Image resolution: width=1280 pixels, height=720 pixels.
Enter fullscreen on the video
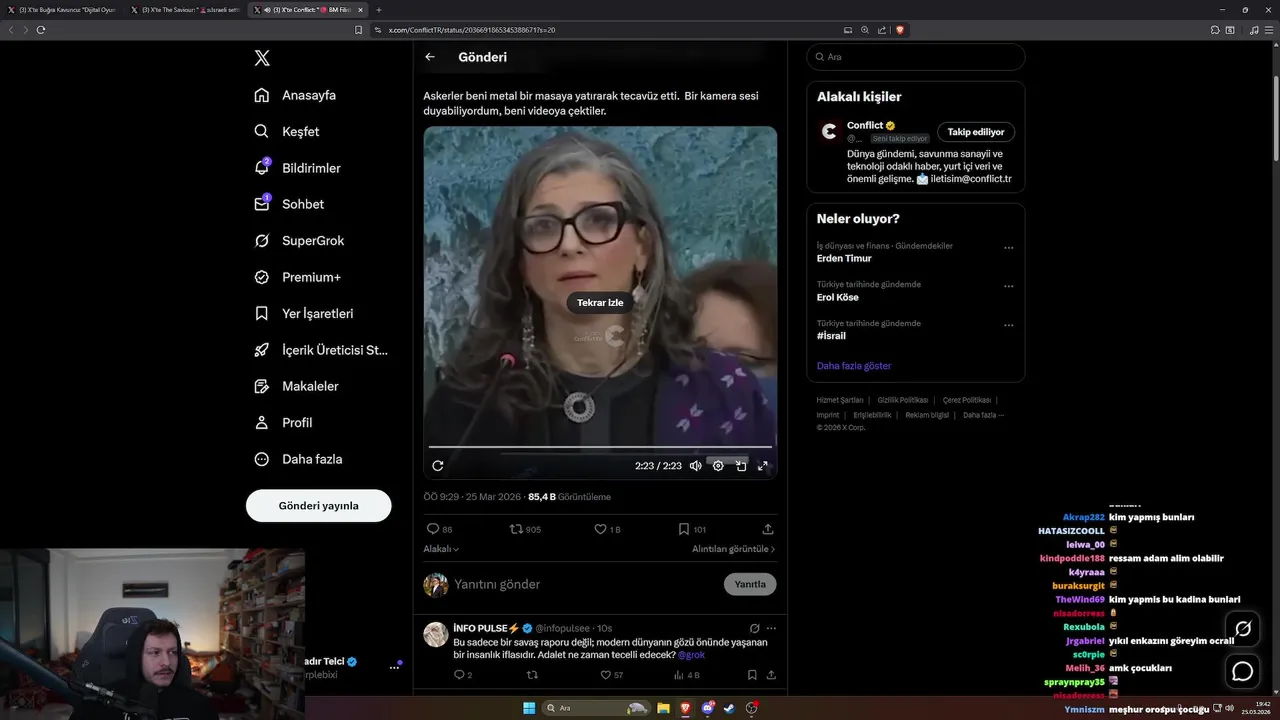(763, 466)
